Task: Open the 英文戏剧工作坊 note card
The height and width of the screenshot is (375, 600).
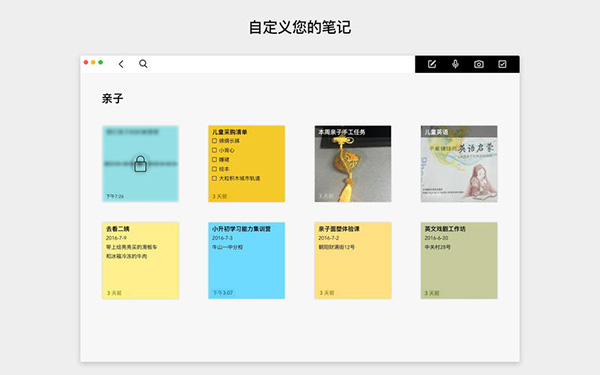Action: 459,261
